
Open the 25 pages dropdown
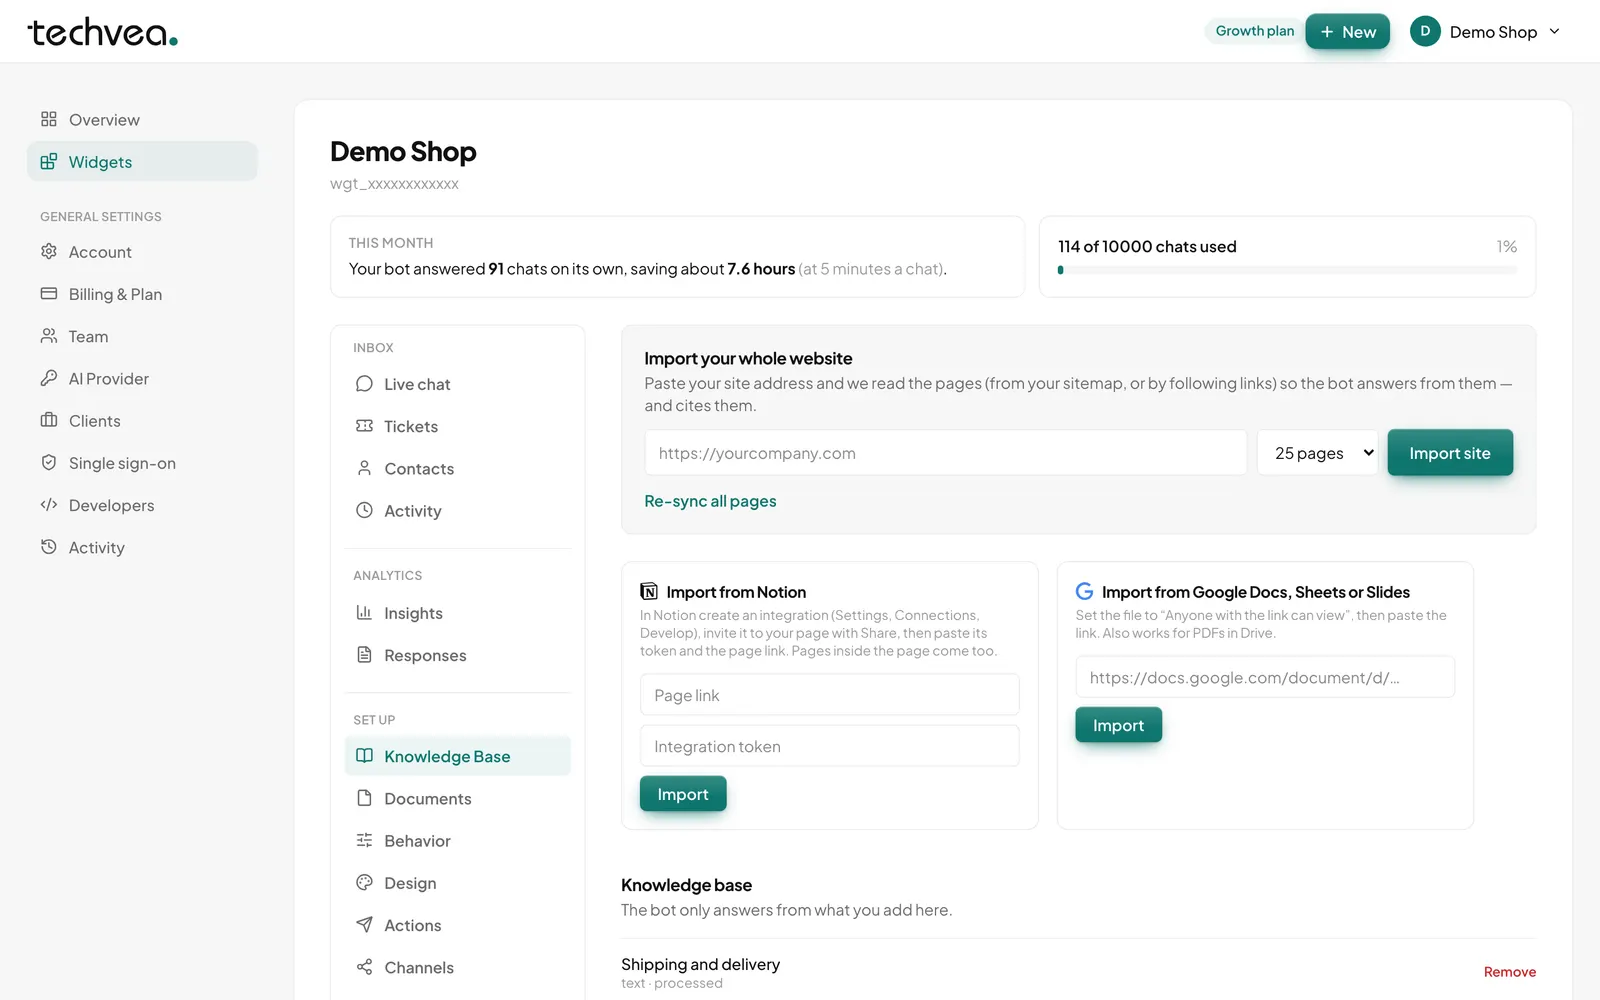coord(1317,453)
